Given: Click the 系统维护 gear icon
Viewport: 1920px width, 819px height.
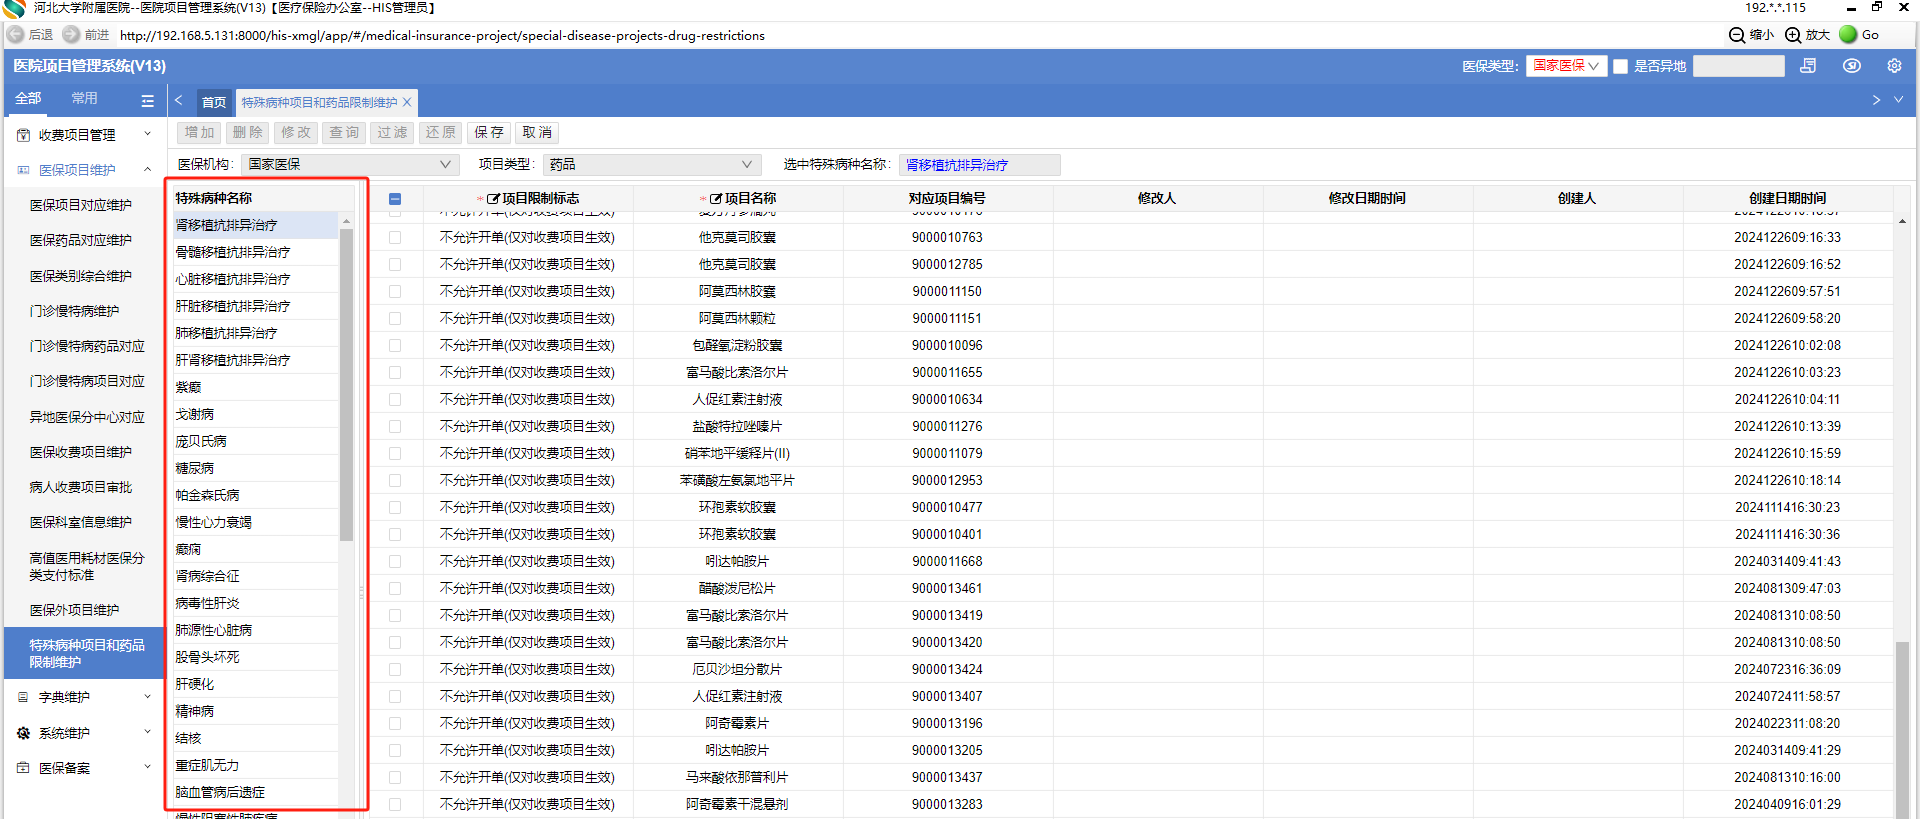Looking at the screenshot, I should (23, 733).
